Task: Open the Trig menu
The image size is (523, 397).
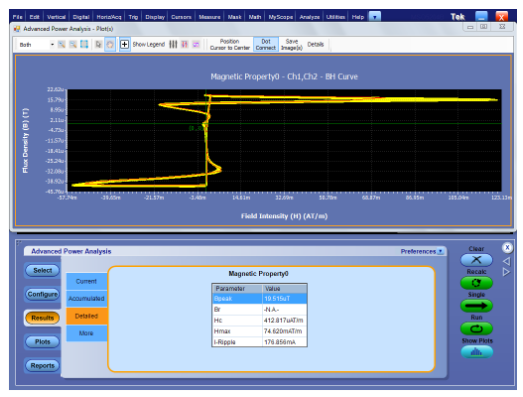Action: pyautogui.click(x=133, y=17)
